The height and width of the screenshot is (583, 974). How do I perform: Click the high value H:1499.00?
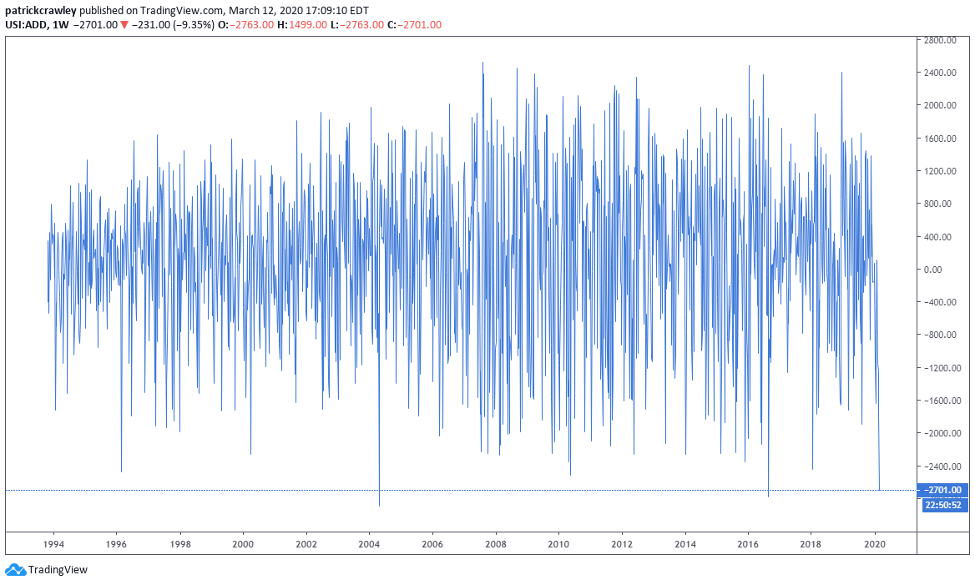(x=302, y=25)
